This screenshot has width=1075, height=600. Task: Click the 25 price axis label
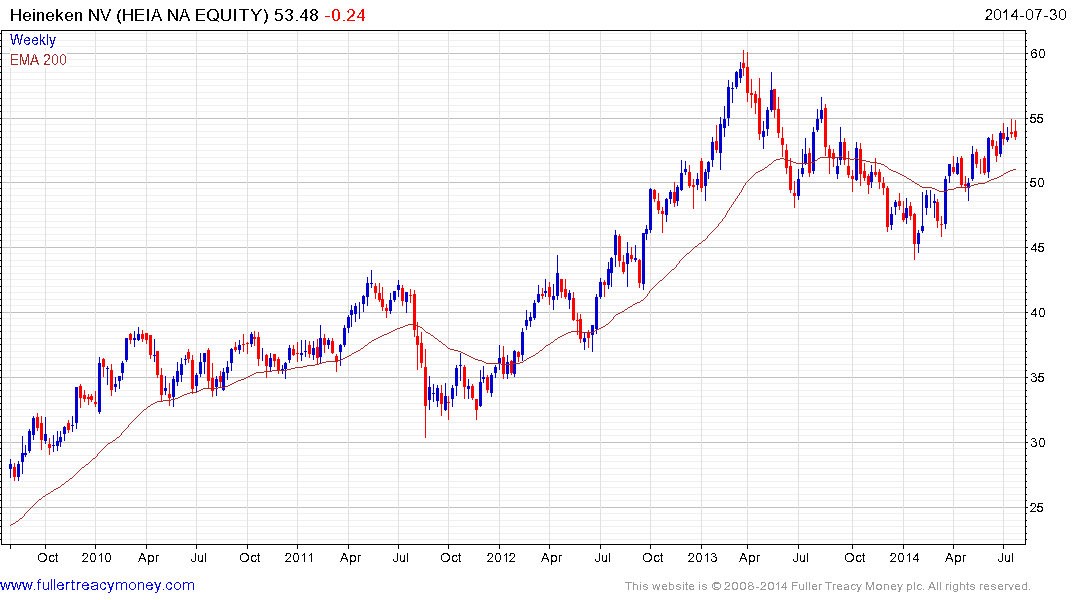[x=1037, y=507]
